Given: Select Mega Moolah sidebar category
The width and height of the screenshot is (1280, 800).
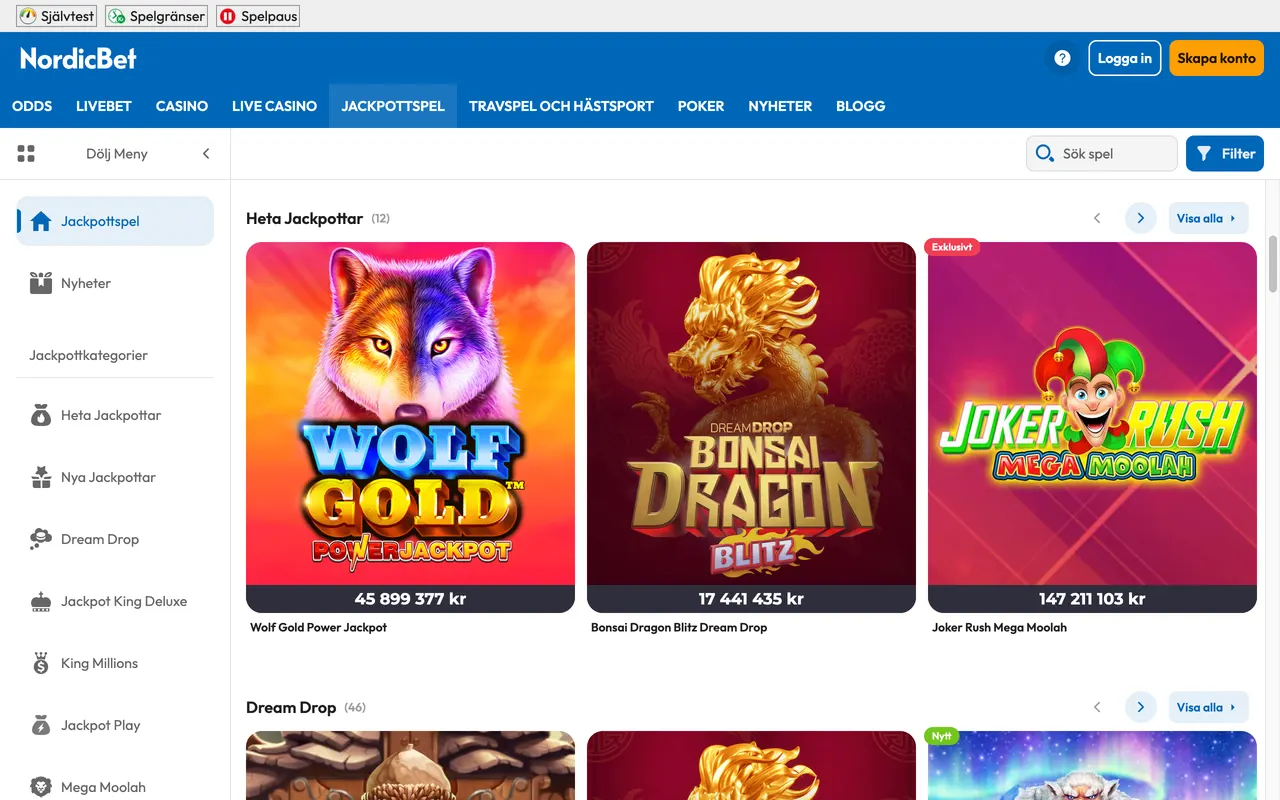Looking at the screenshot, I should (115, 787).
